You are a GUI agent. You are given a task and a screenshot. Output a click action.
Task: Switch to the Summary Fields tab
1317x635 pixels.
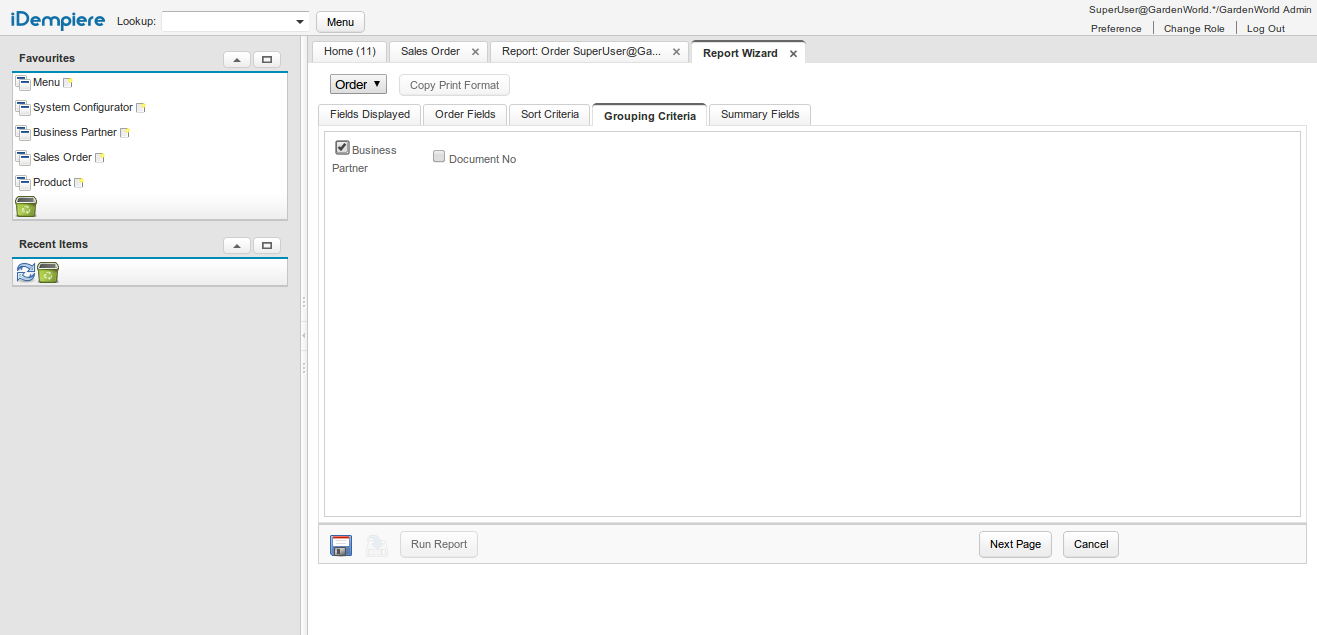(760, 115)
